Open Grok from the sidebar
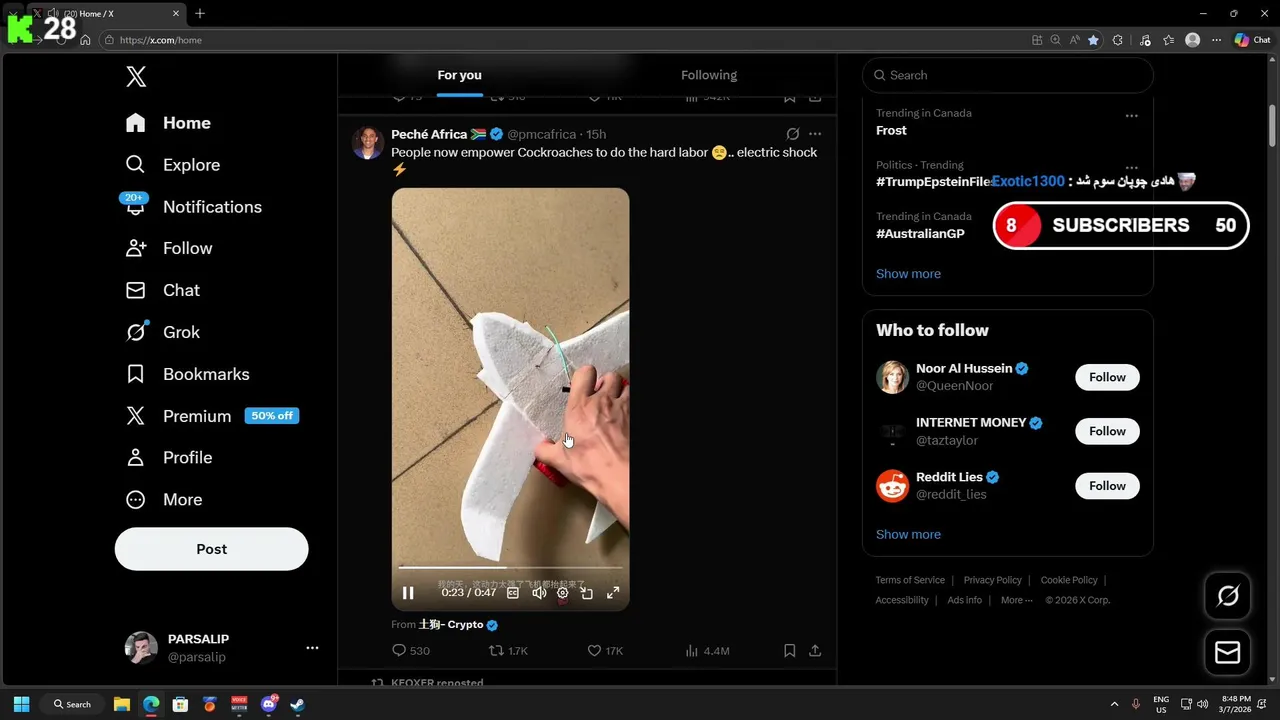 (163, 332)
